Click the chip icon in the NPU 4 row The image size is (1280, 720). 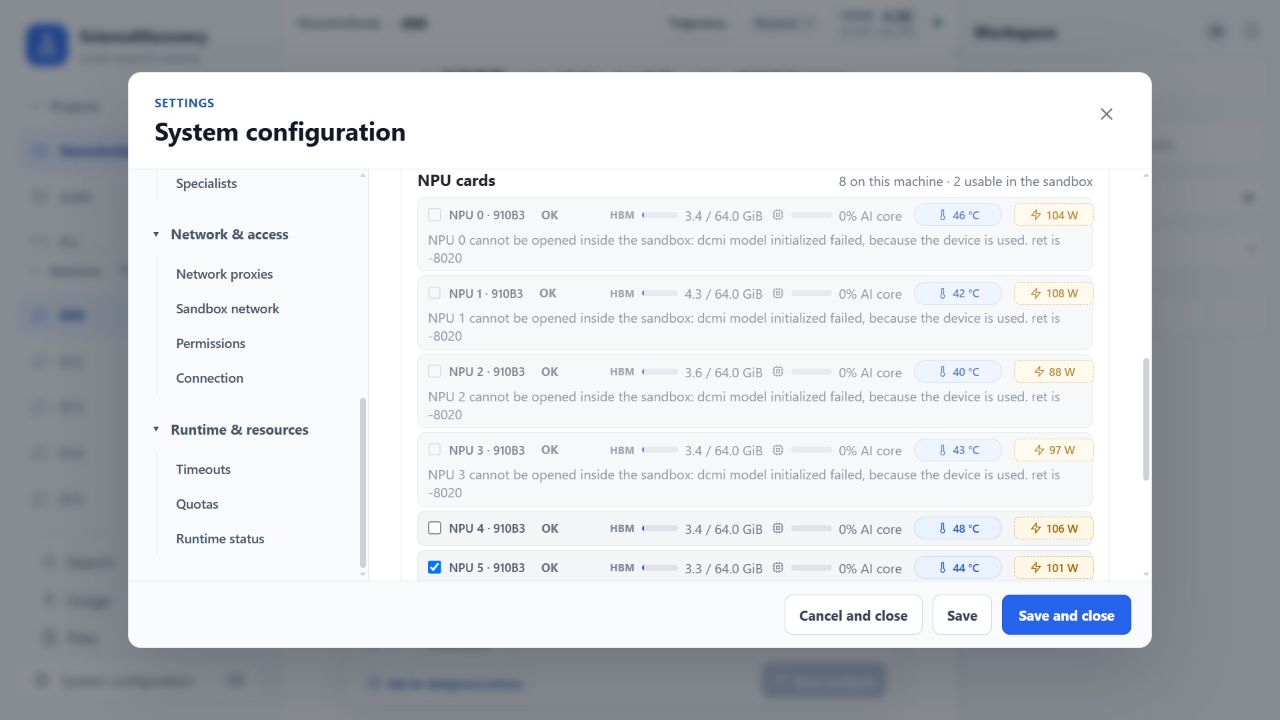[x=778, y=528]
